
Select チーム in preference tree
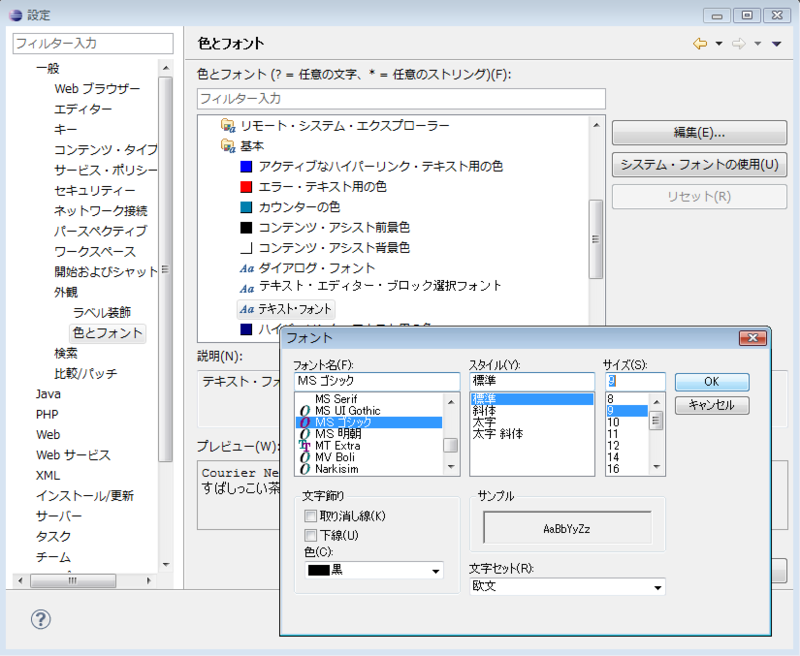click(x=53, y=557)
